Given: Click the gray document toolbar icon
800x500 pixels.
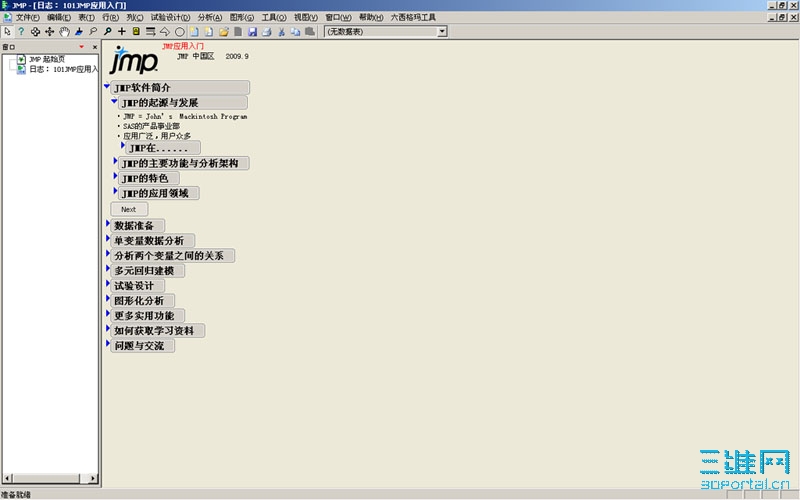Looking at the screenshot, I should click(x=238, y=32).
